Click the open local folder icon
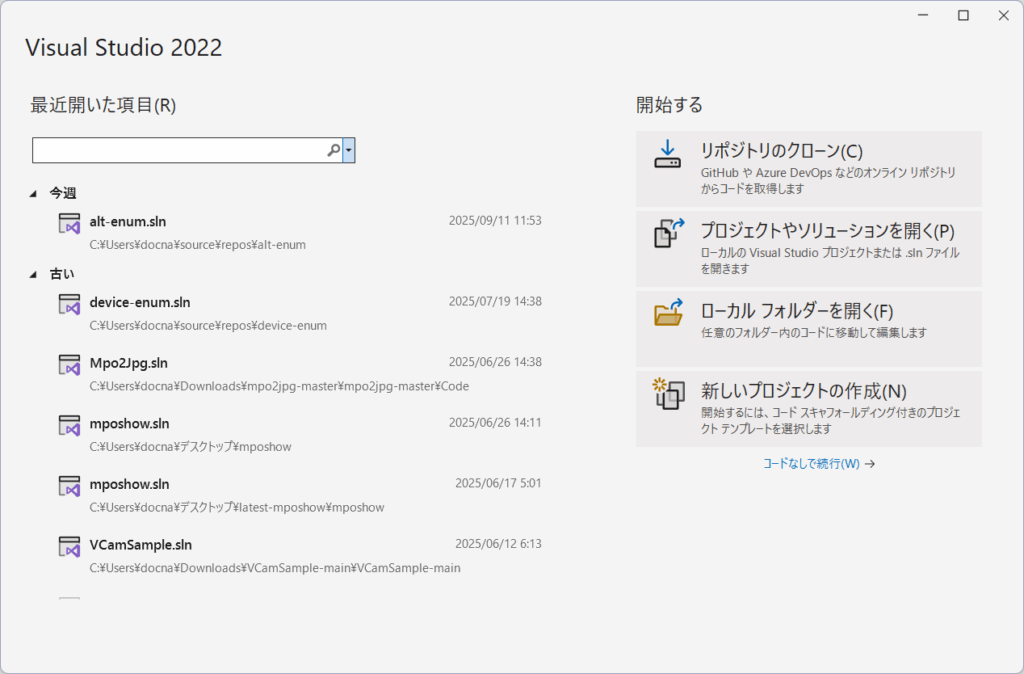The image size is (1024, 674). (x=669, y=312)
